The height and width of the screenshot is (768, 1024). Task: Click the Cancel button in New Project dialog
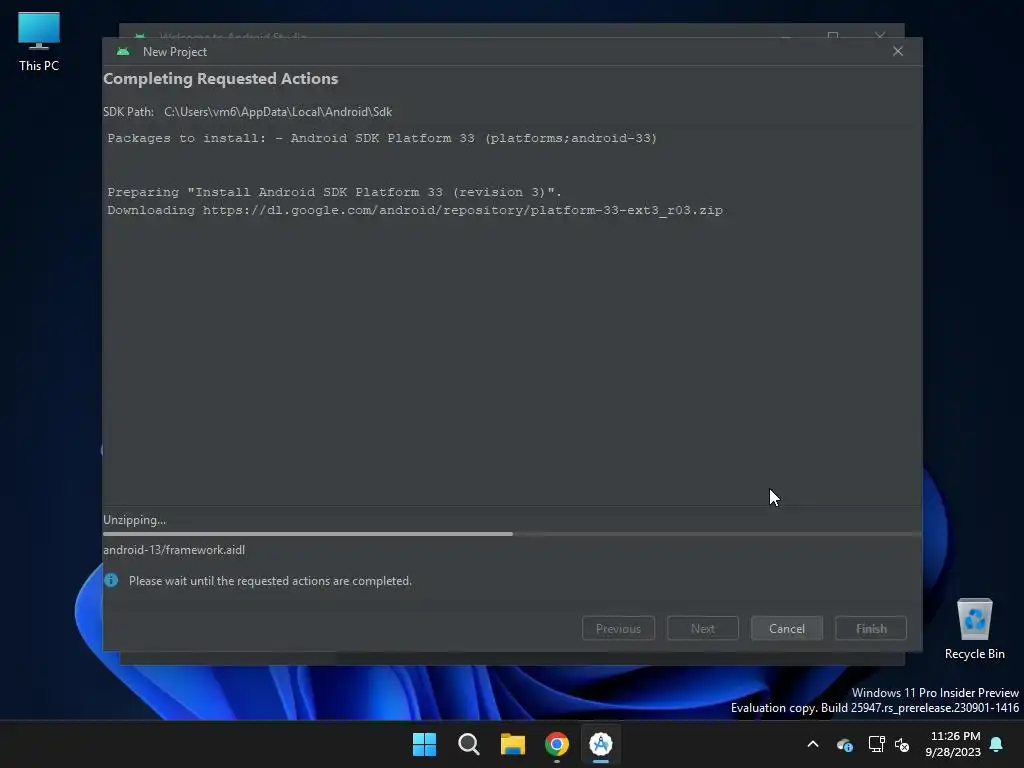click(x=786, y=628)
